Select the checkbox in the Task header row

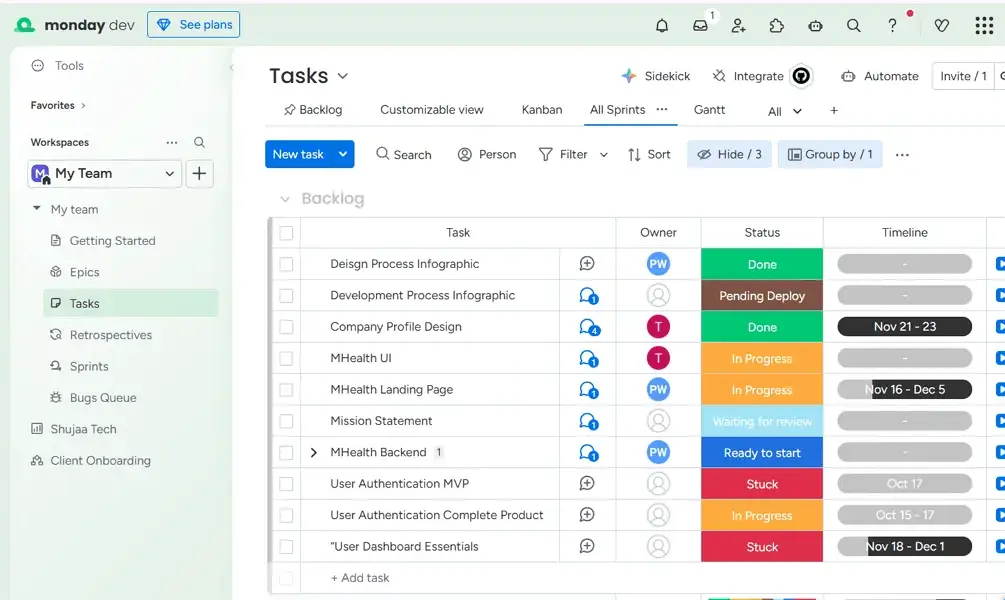point(287,232)
